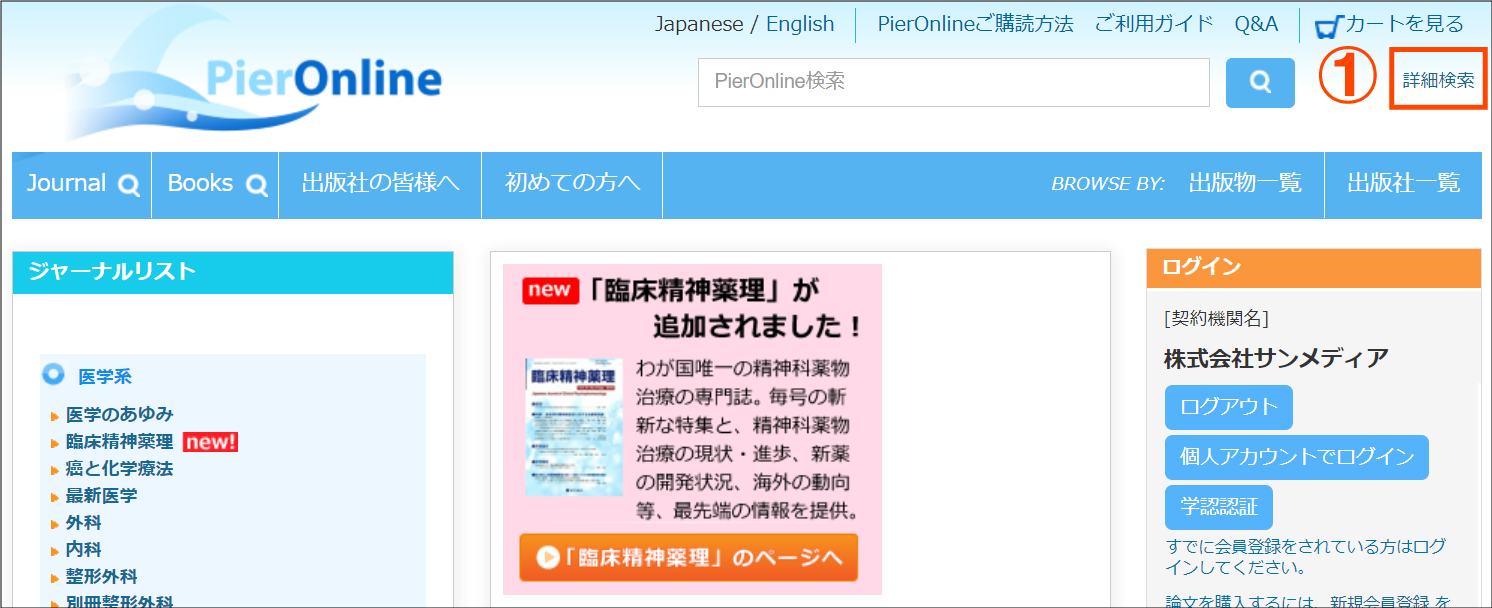Browse by 出版物一覧
Image resolution: width=1492 pixels, height=608 pixels.
(x=1245, y=184)
